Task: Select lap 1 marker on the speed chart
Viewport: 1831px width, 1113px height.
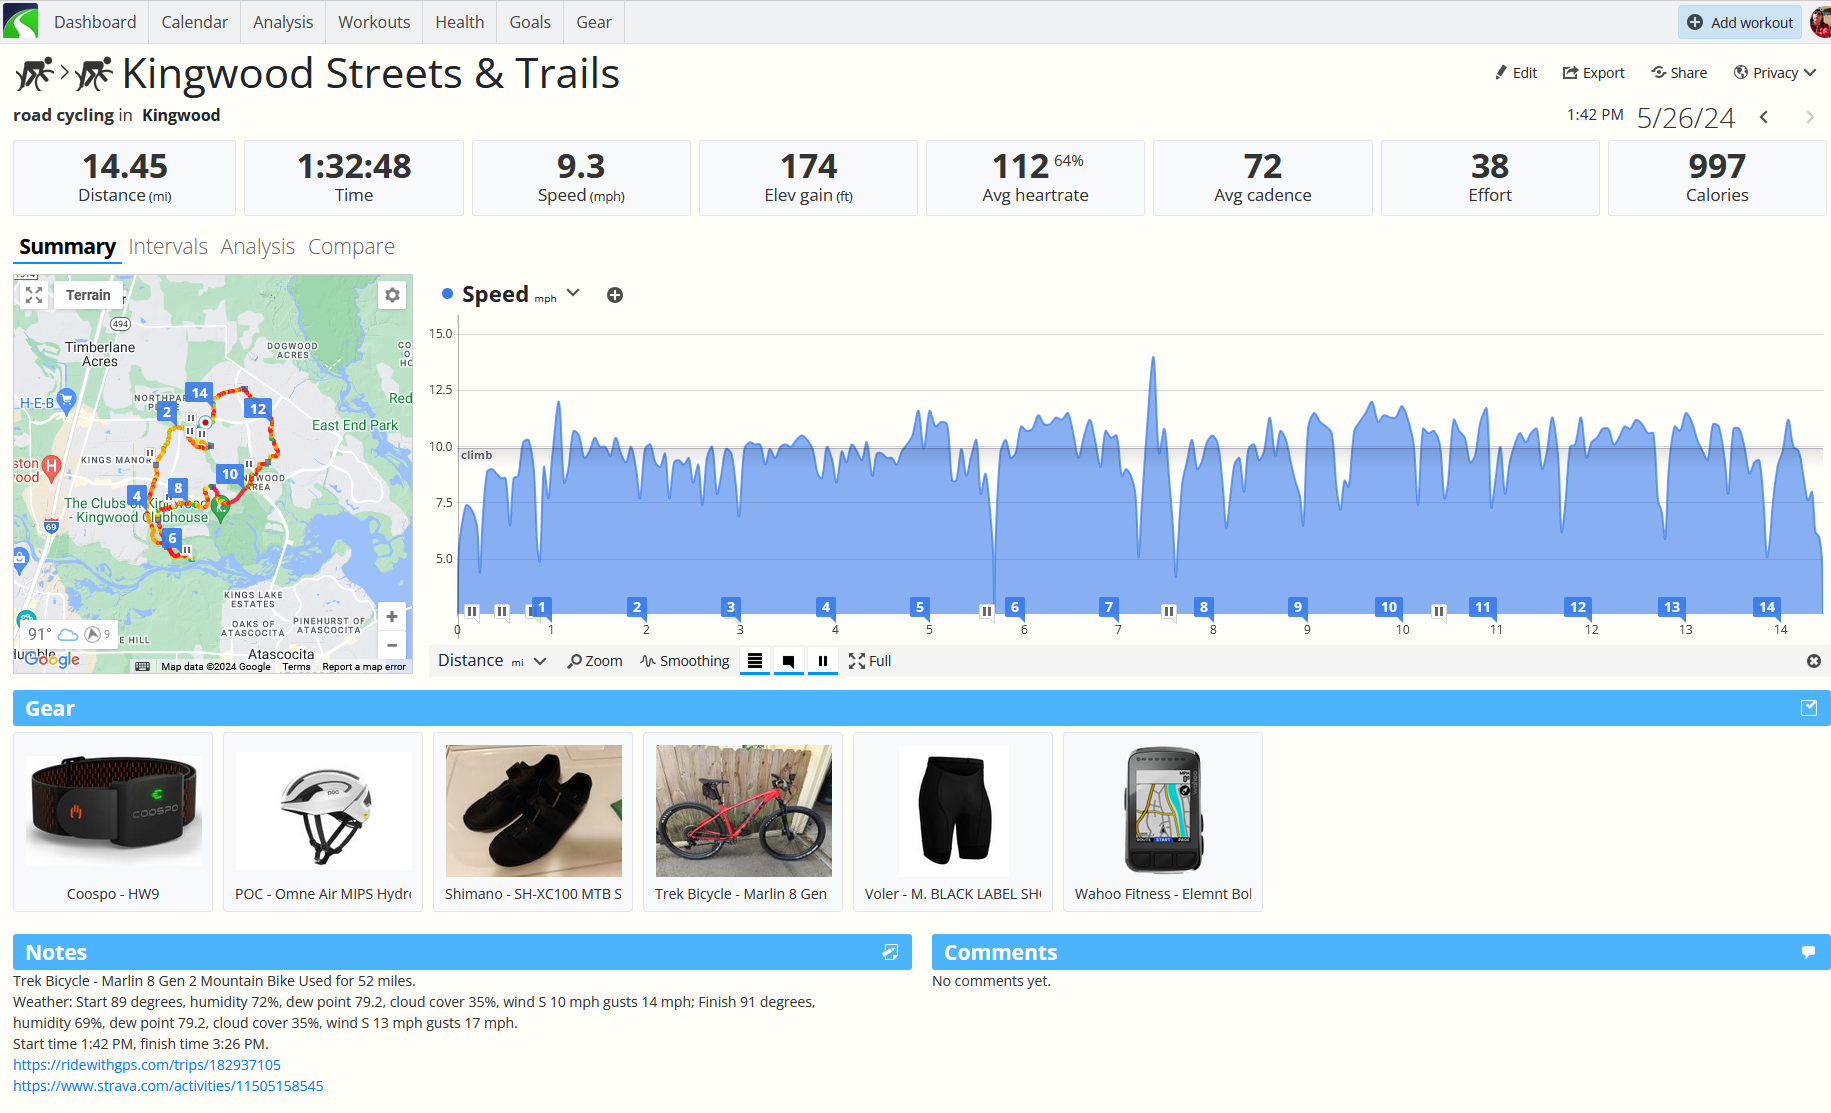Action: (542, 607)
